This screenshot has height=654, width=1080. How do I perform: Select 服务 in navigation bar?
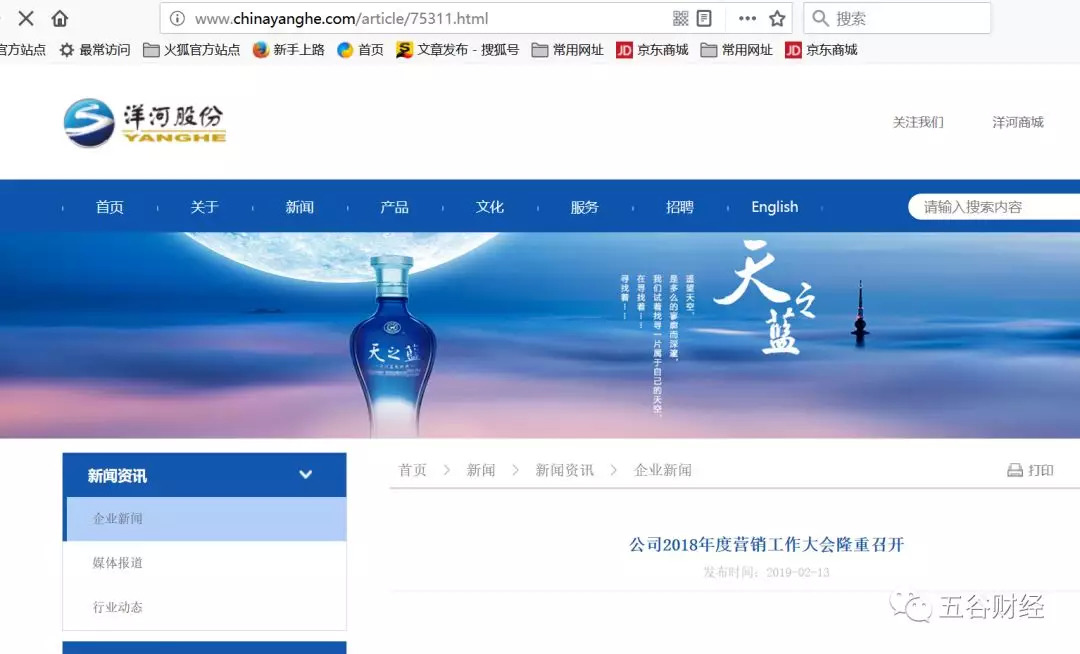[585, 207]
